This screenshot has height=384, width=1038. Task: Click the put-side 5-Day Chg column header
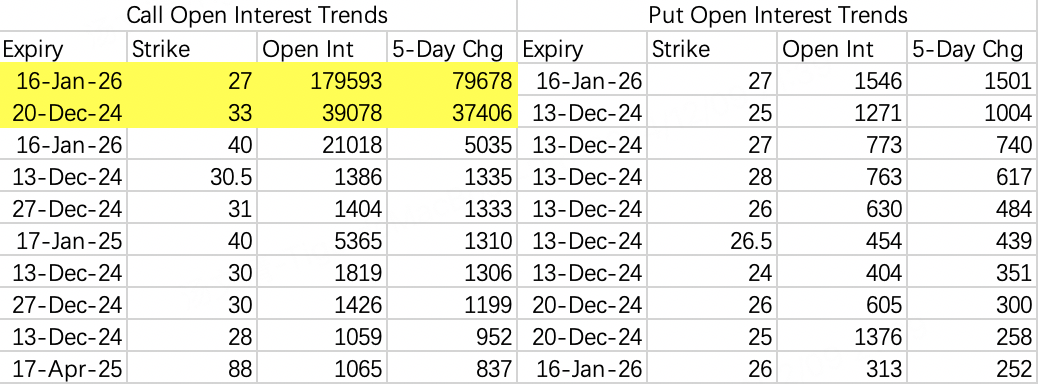click(x=972, y=49)
